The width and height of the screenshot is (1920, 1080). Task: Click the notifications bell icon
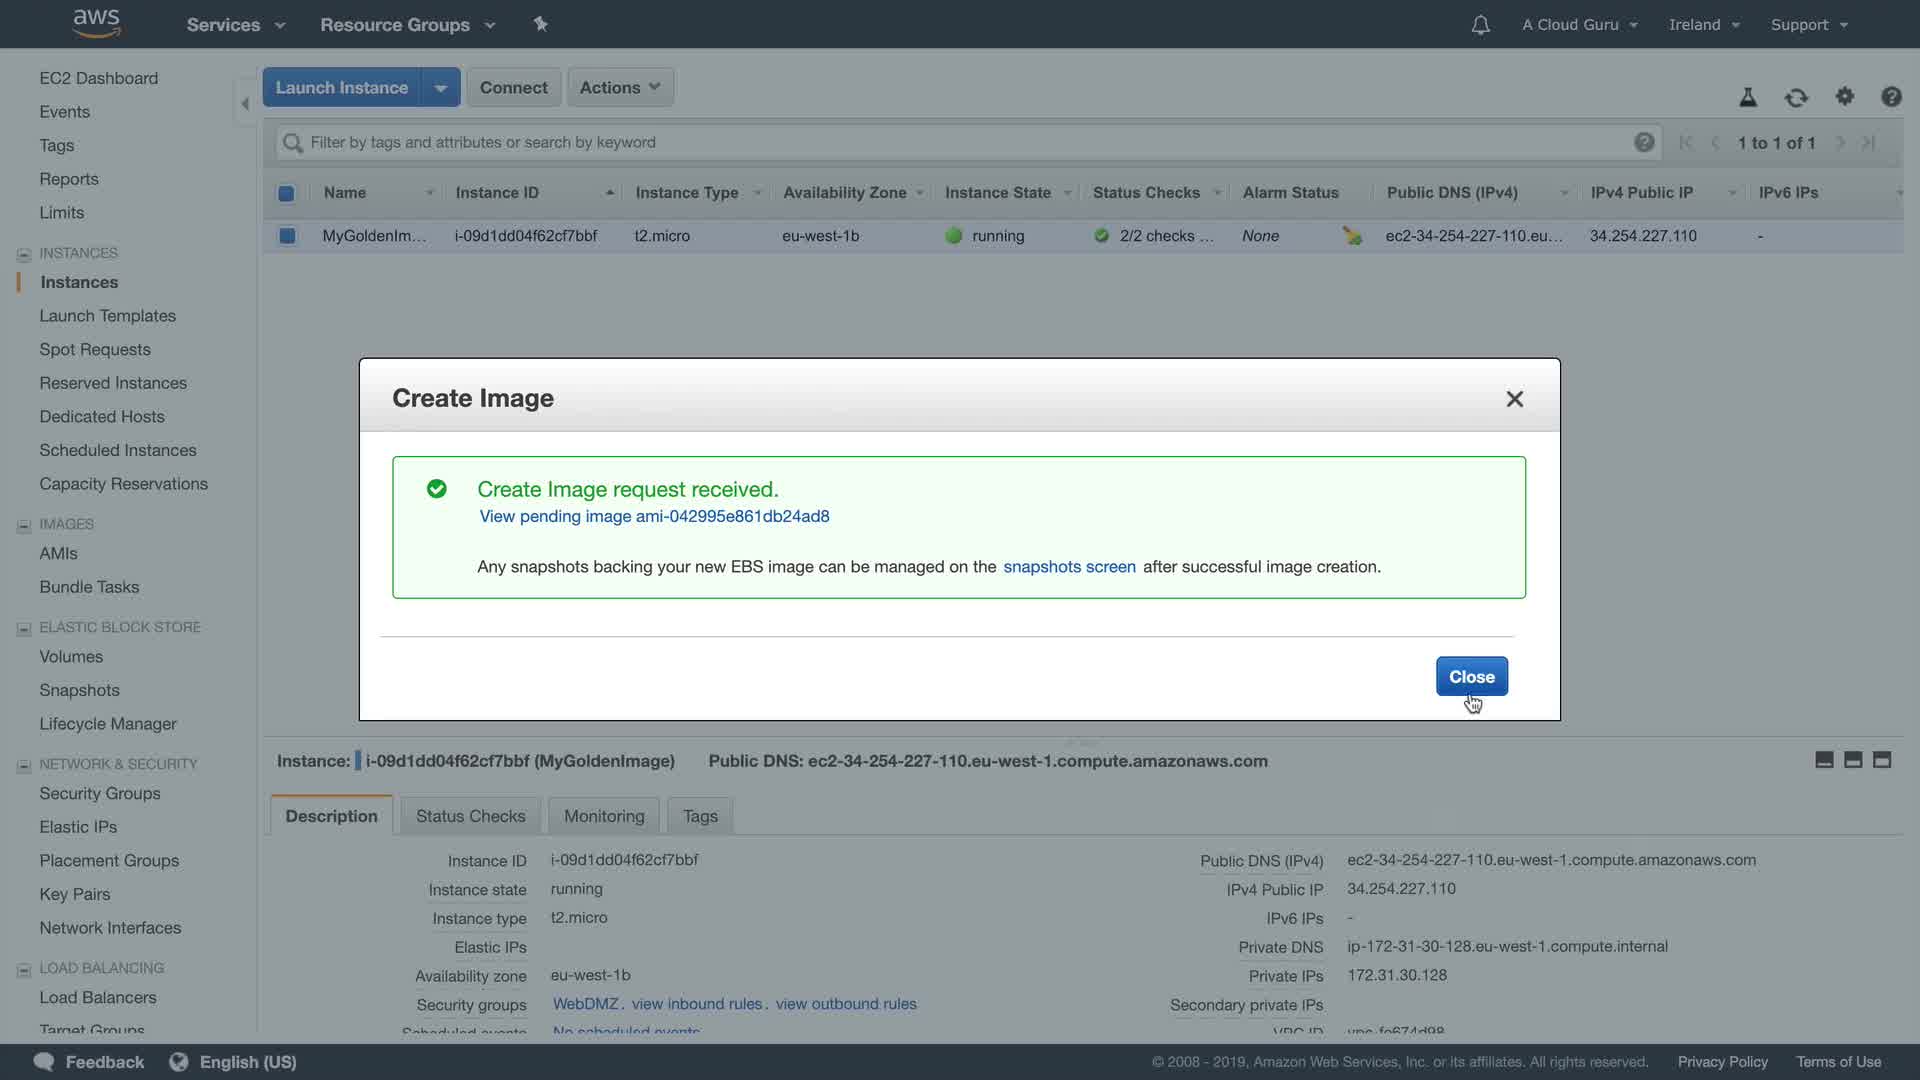pos(1480,25)
